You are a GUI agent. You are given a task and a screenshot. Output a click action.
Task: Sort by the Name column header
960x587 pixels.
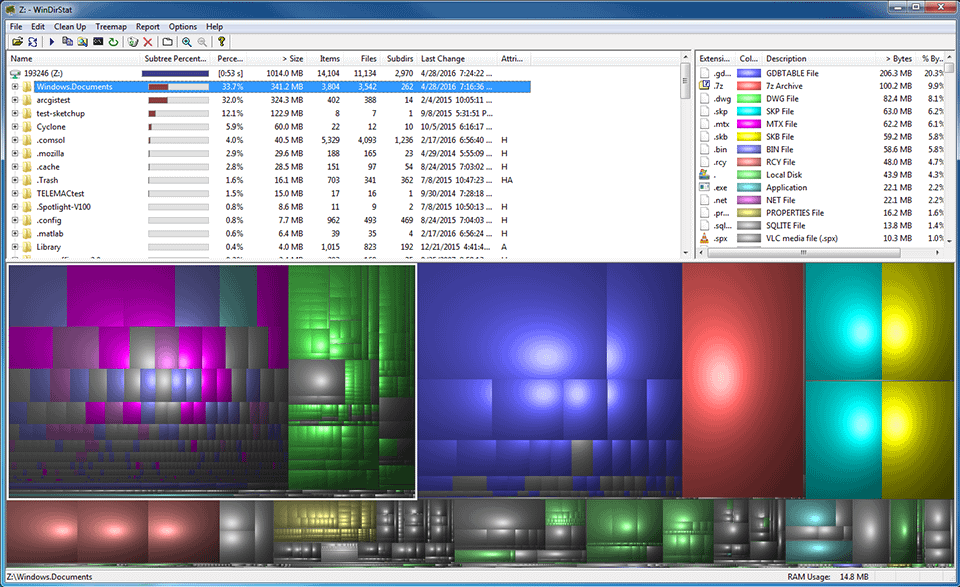(74, 59)
